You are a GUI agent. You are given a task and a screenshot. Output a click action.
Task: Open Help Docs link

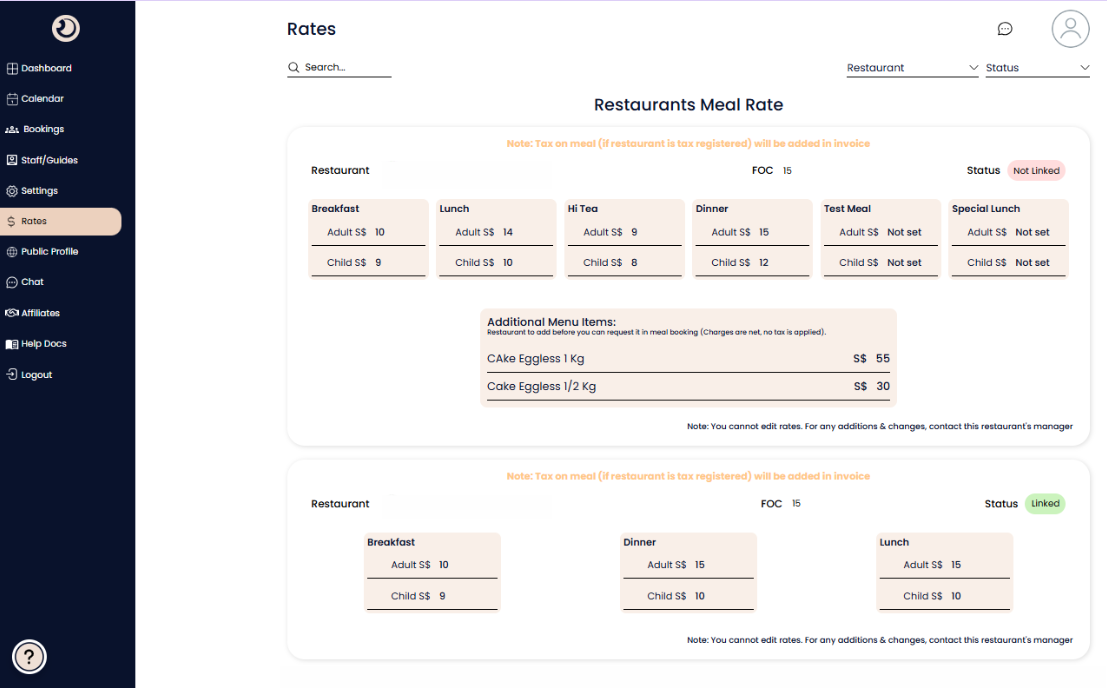43,344
